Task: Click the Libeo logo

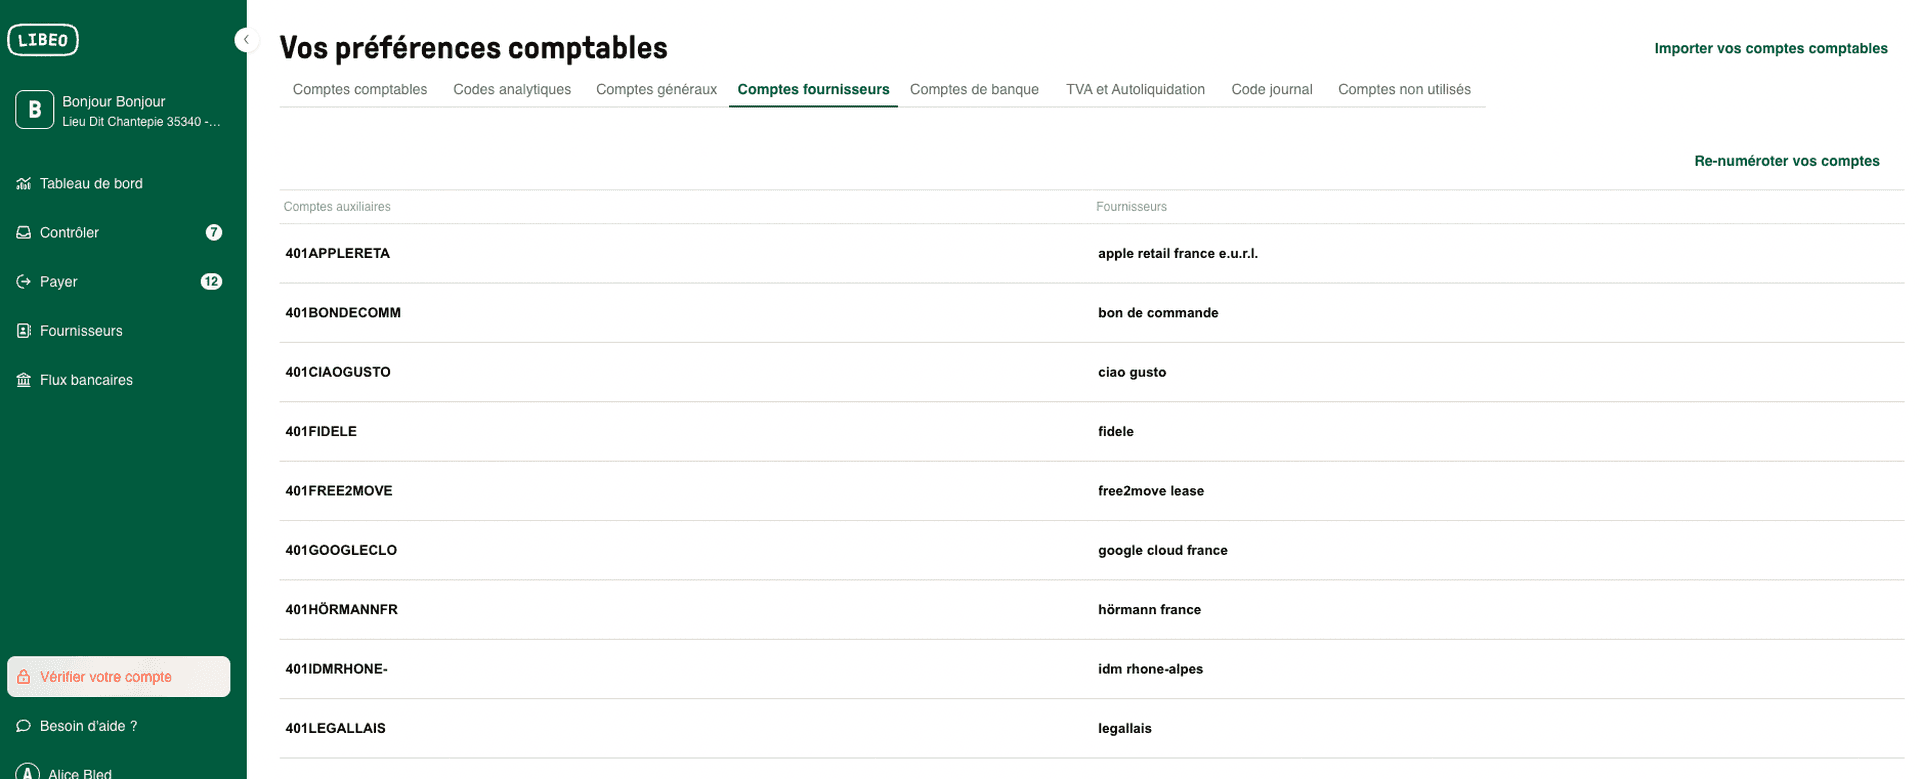Action: [43, 40]
